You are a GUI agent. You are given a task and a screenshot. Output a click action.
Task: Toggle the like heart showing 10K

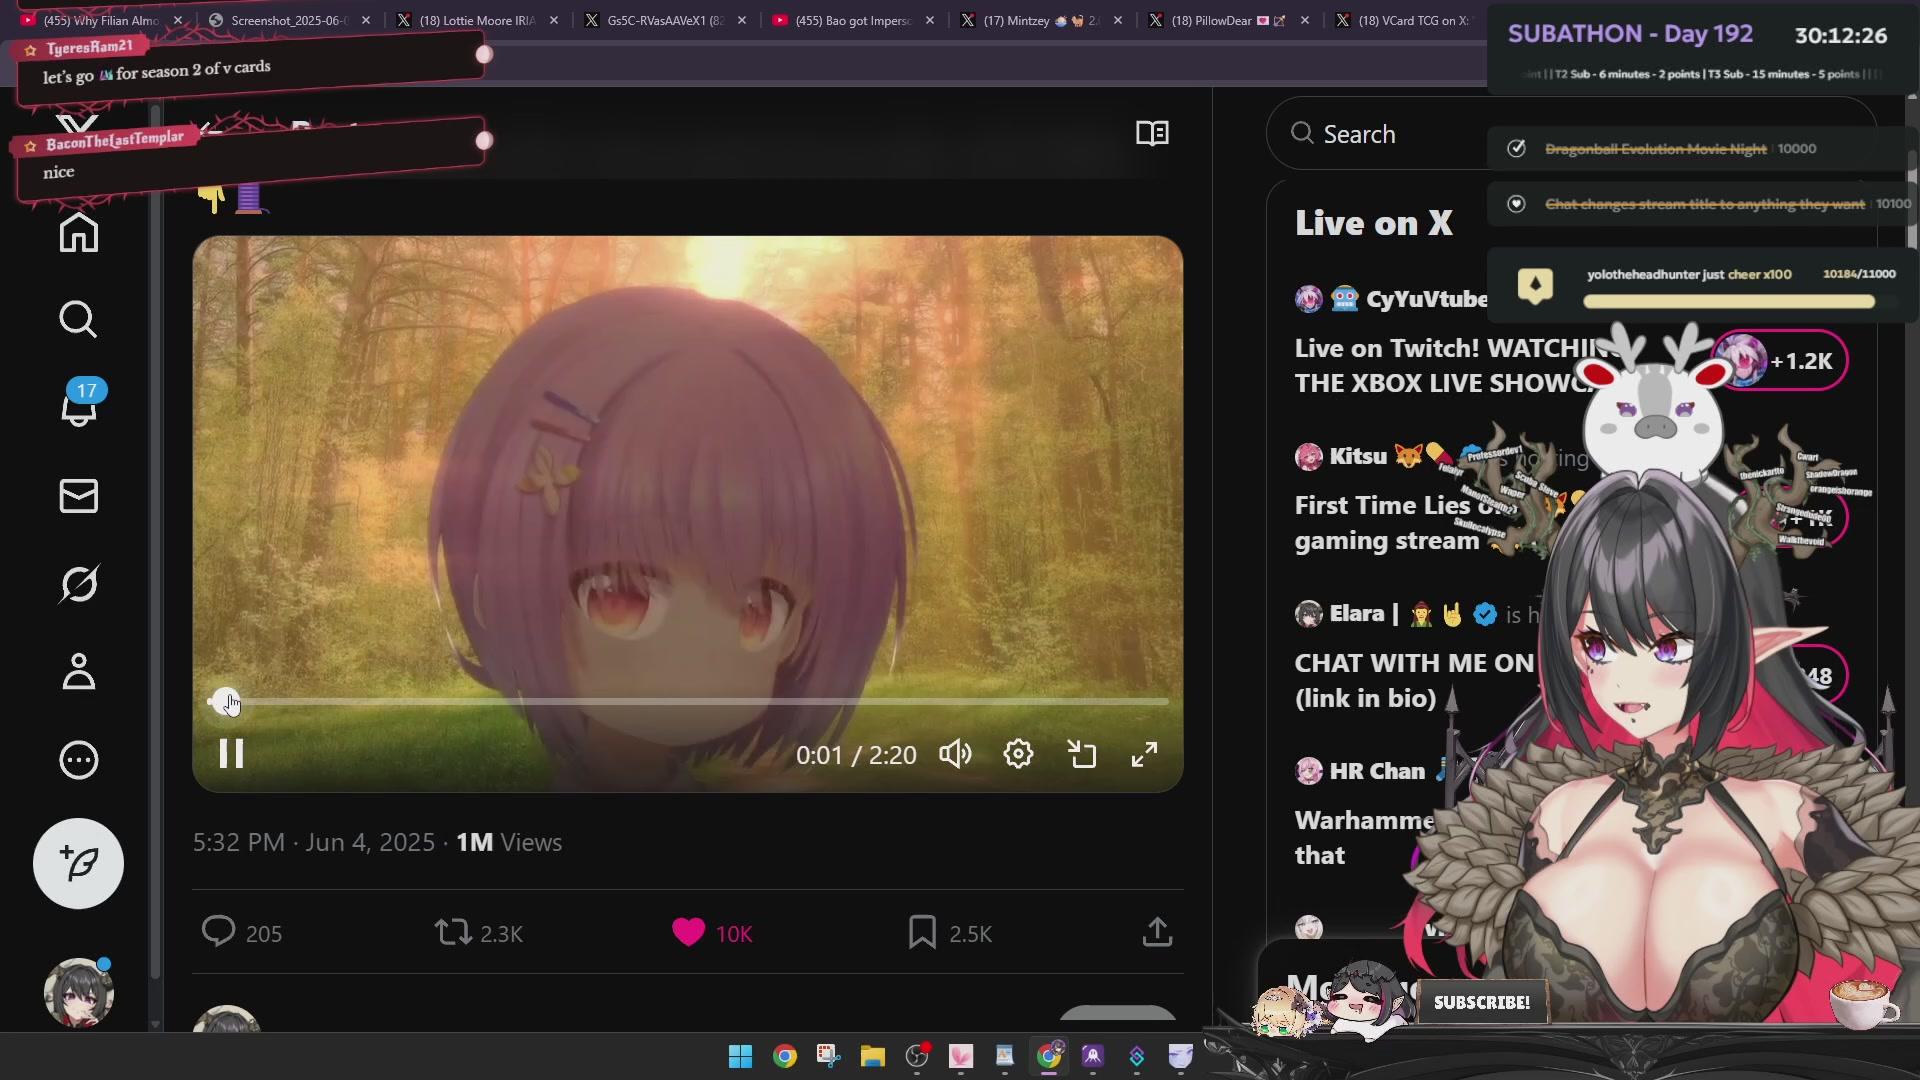pos(712,932)
